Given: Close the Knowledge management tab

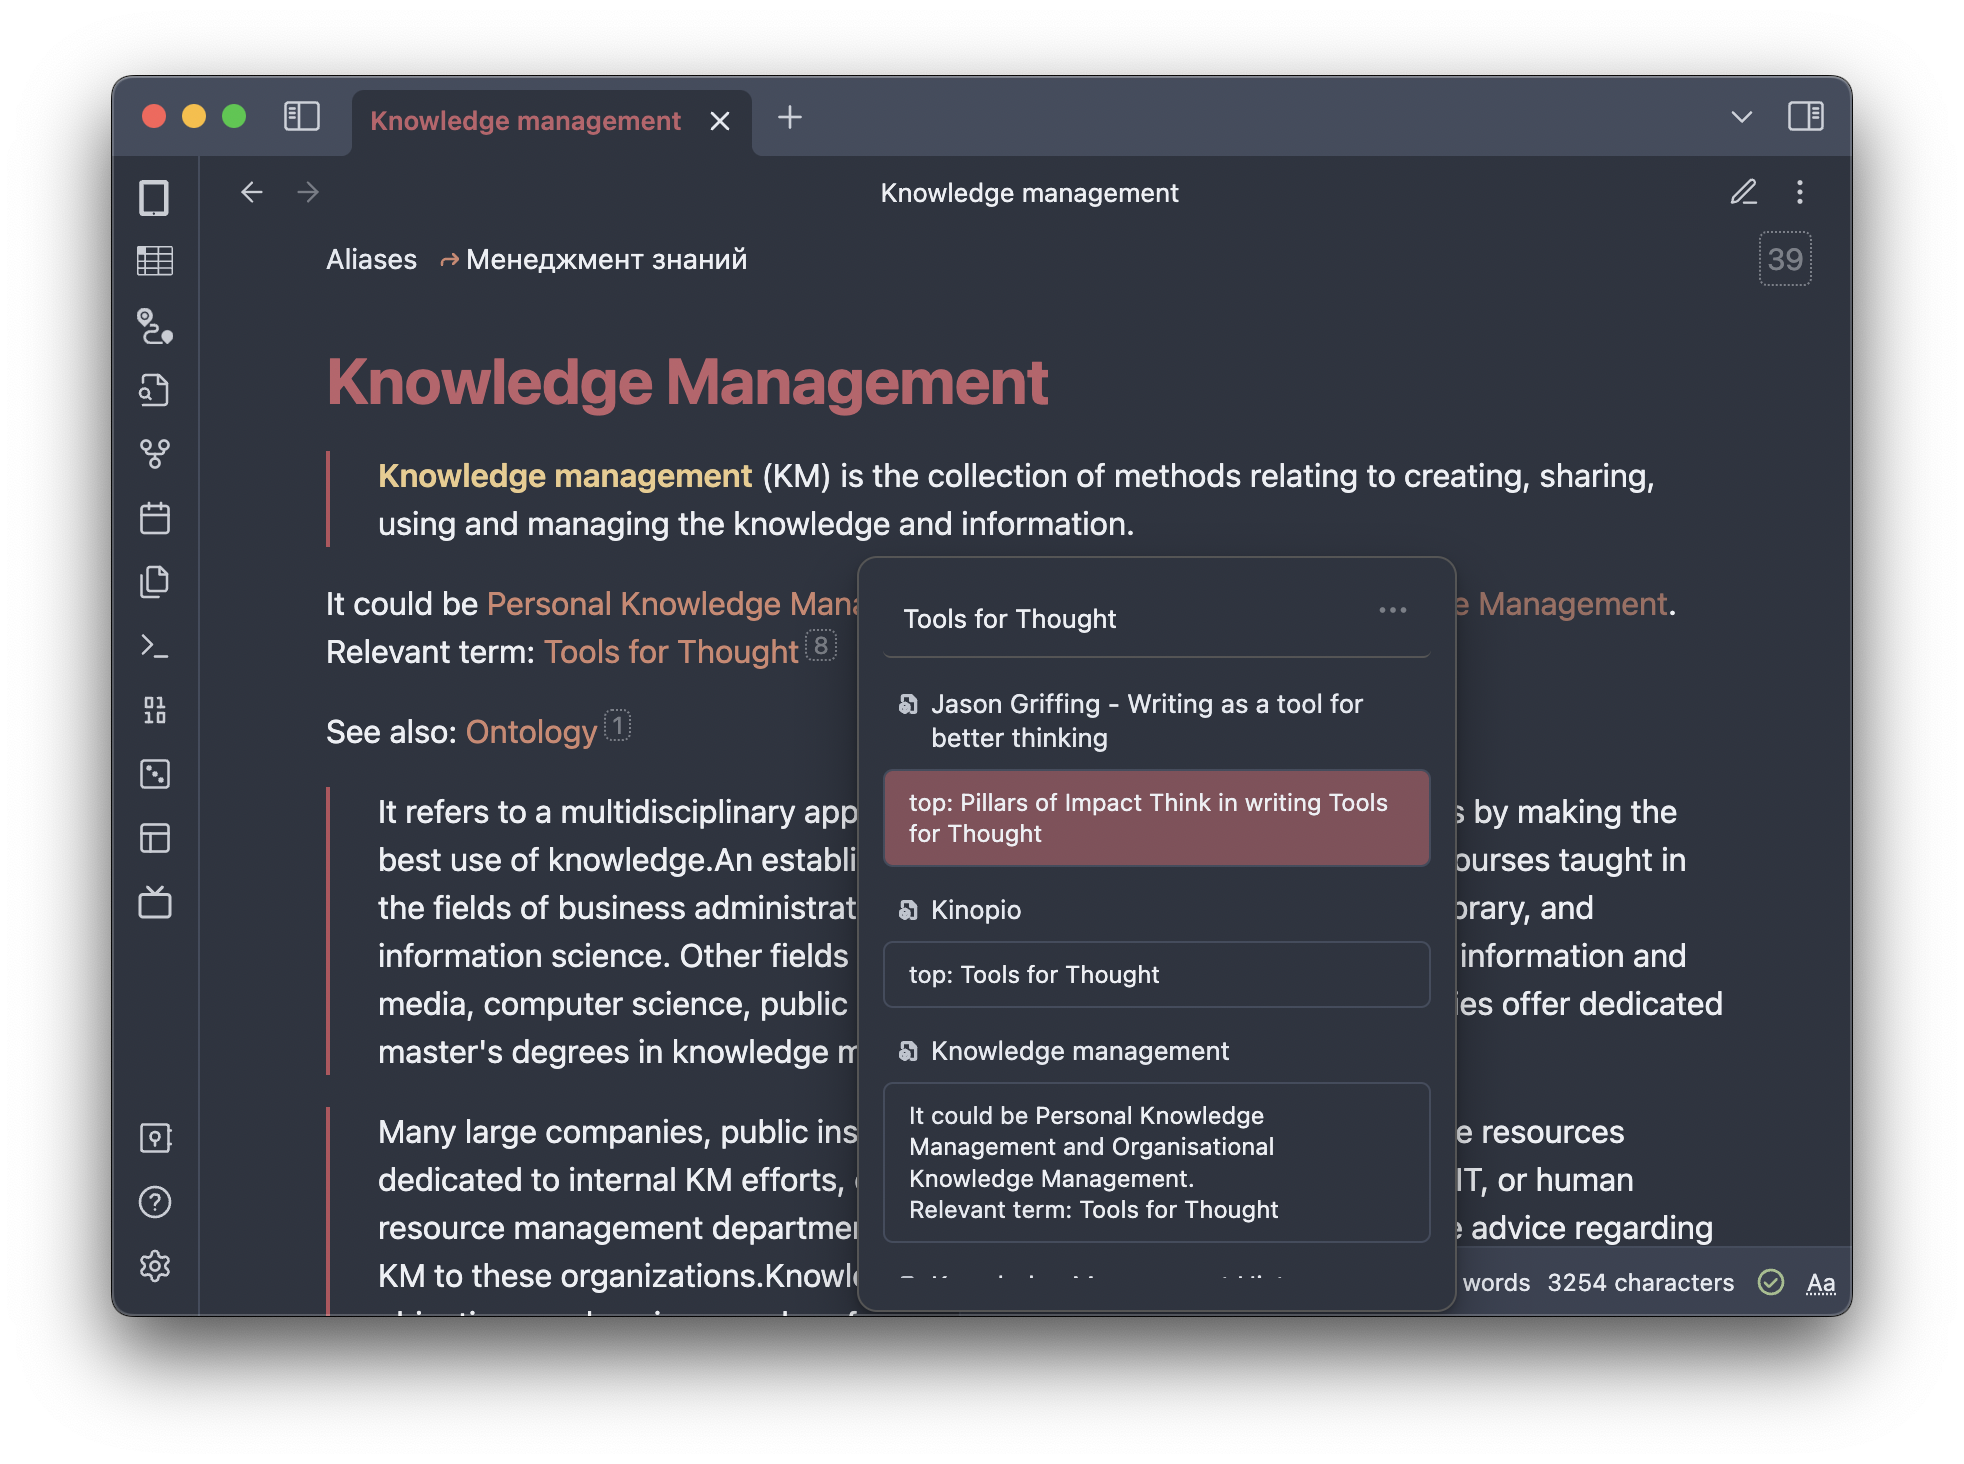Looking at the screenshot, I should point(720,121).
